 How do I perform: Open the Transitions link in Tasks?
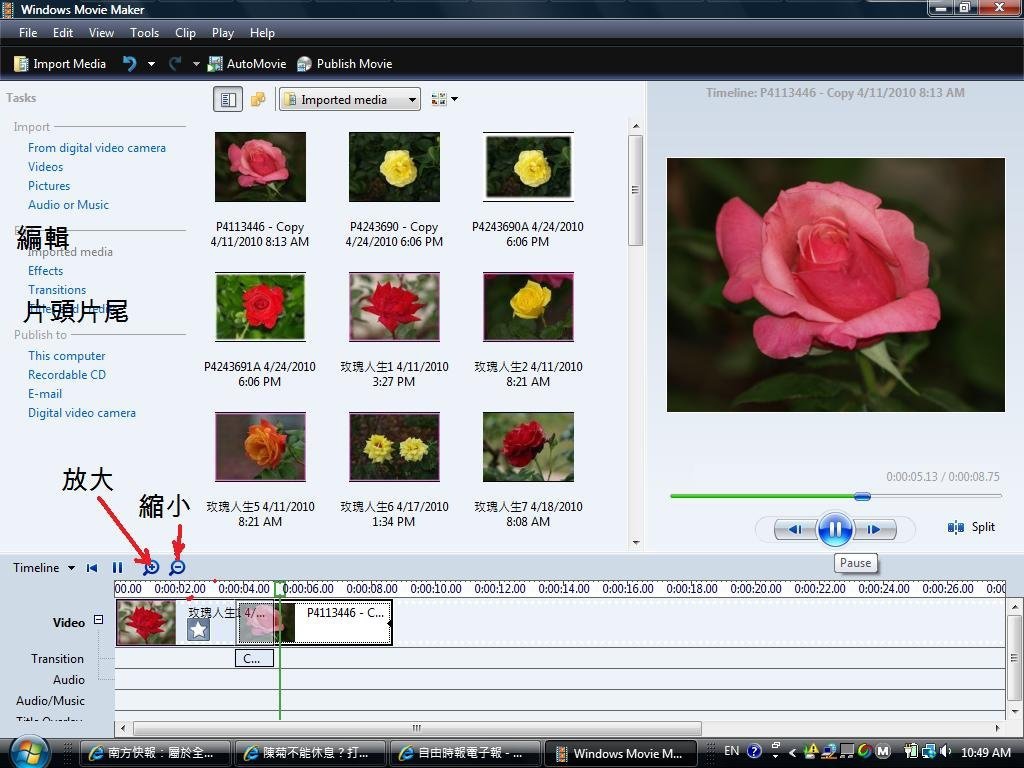(x=57, y=289)
